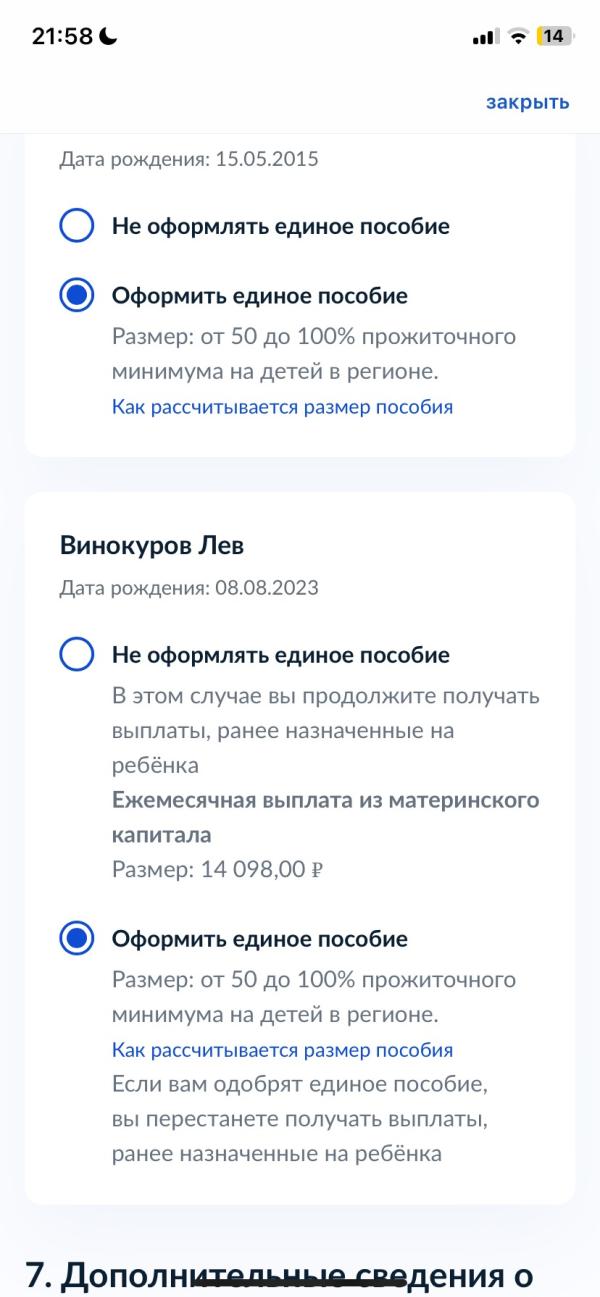Open "Как рассчитывается размер пособия" link in Винокуров Лев card

pos(282,1050)
